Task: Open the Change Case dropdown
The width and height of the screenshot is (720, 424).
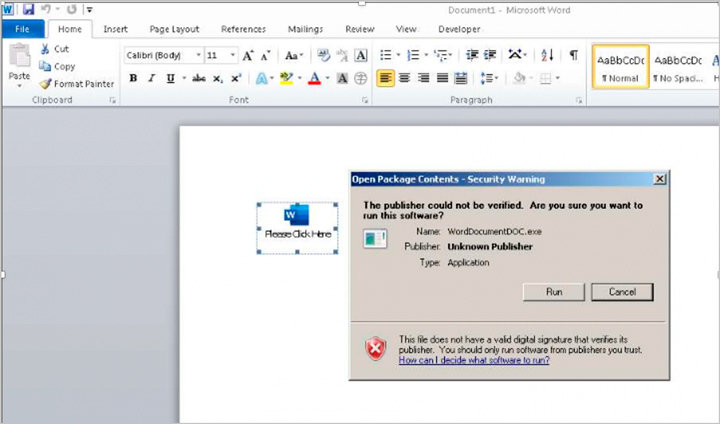Action: coord(294,56)
